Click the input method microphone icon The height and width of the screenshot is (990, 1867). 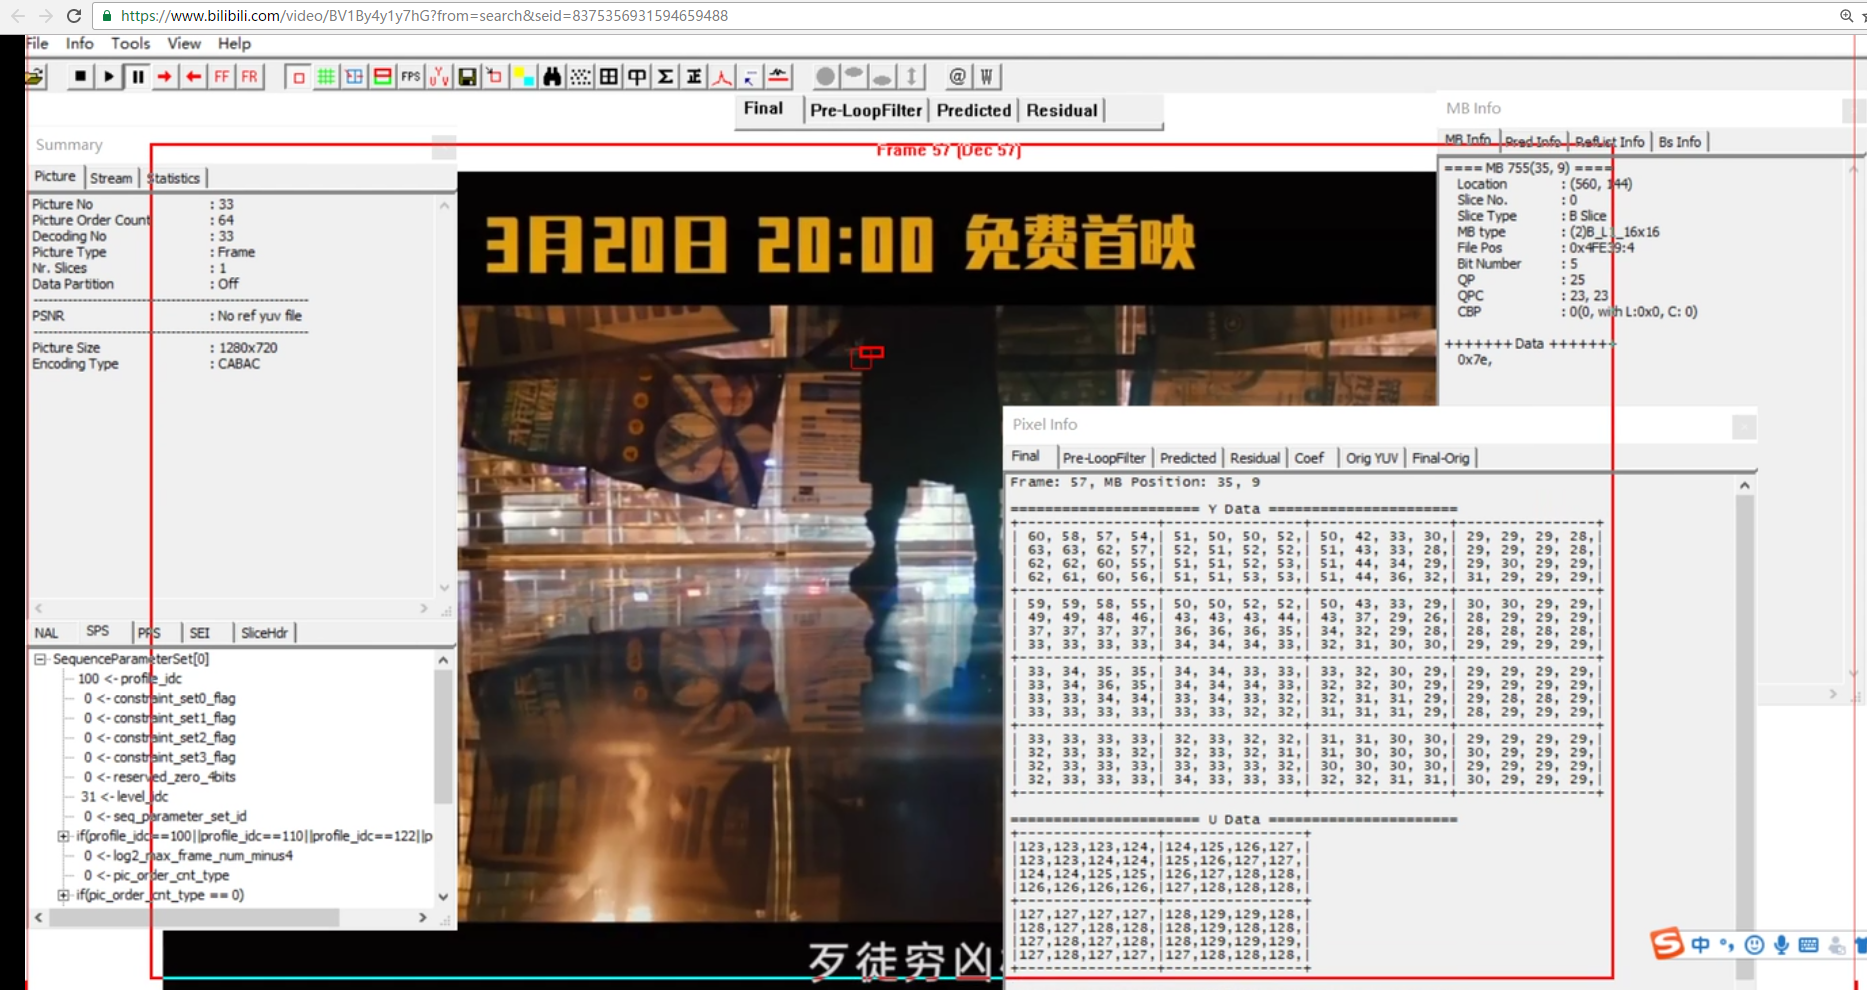1781,945
